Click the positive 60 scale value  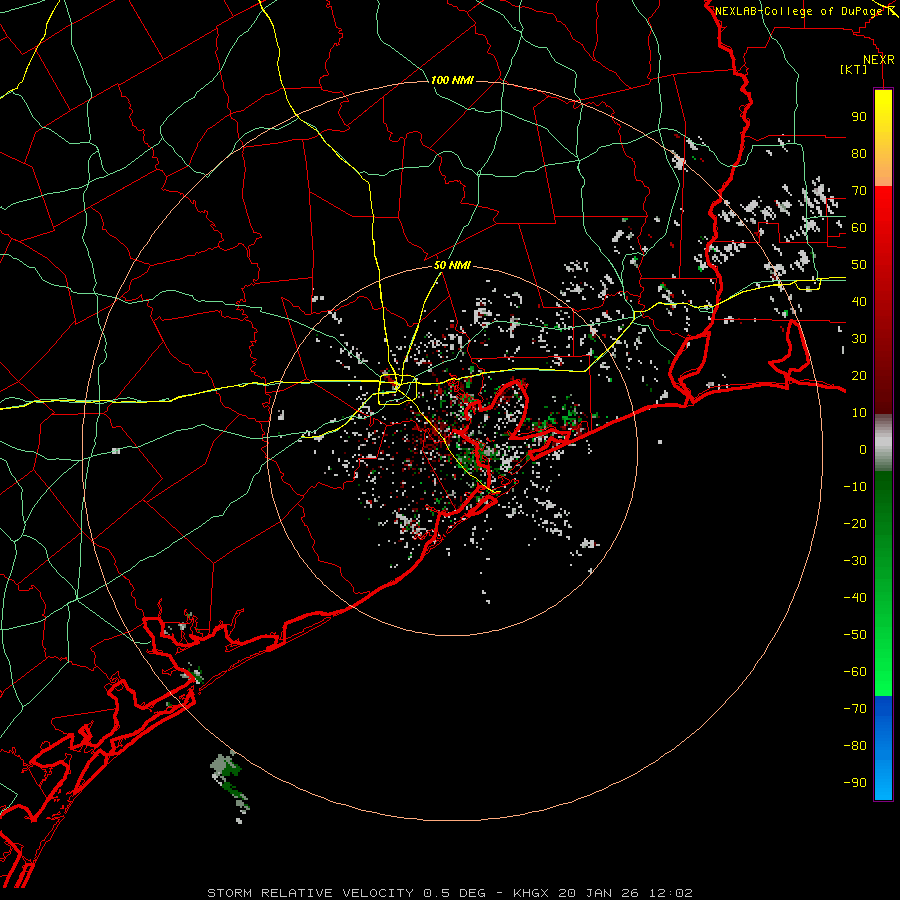[x=859, y=227]
